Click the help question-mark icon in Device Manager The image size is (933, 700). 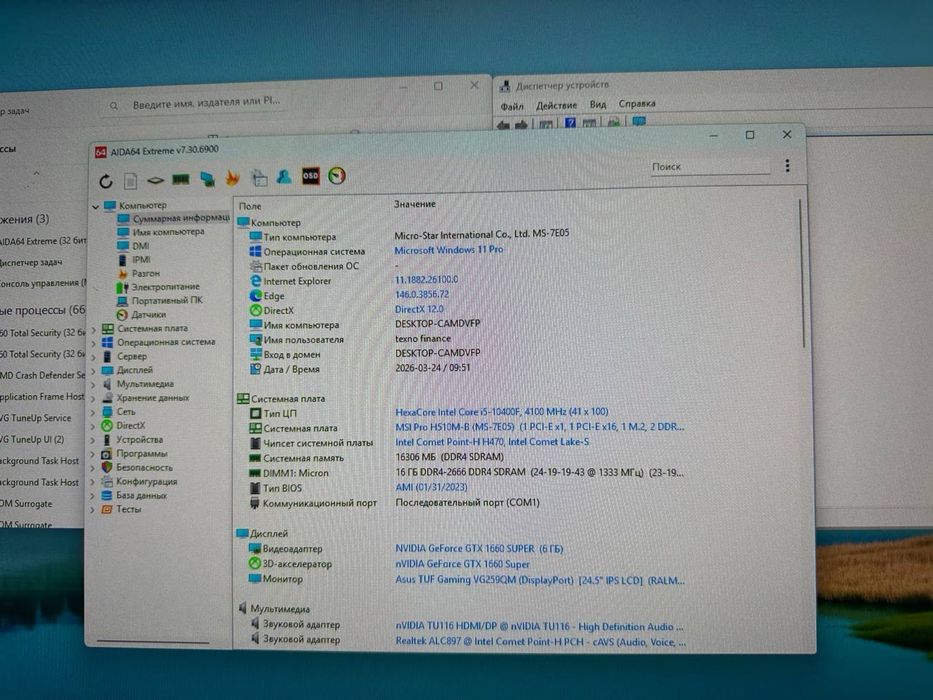coord(569,123)
